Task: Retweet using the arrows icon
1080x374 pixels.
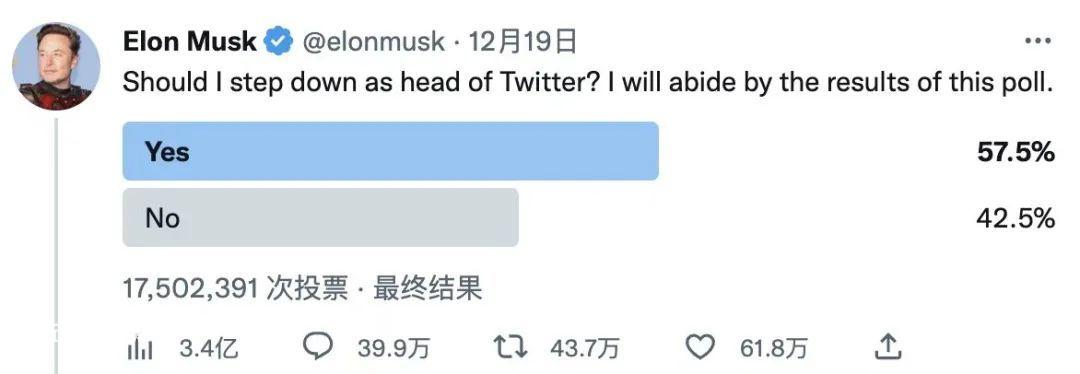Action: tap(510, 349)
